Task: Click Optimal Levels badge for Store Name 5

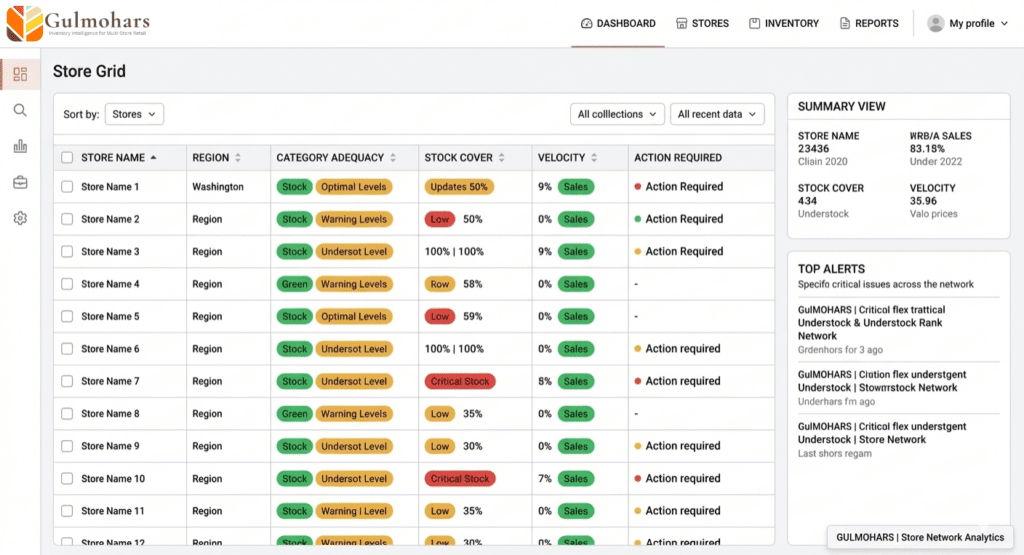Action: click(354, 317)
